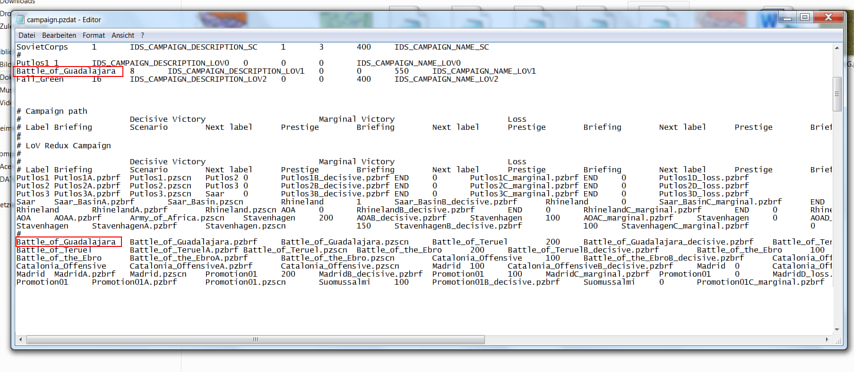Open the Format menu

(94, 35)
